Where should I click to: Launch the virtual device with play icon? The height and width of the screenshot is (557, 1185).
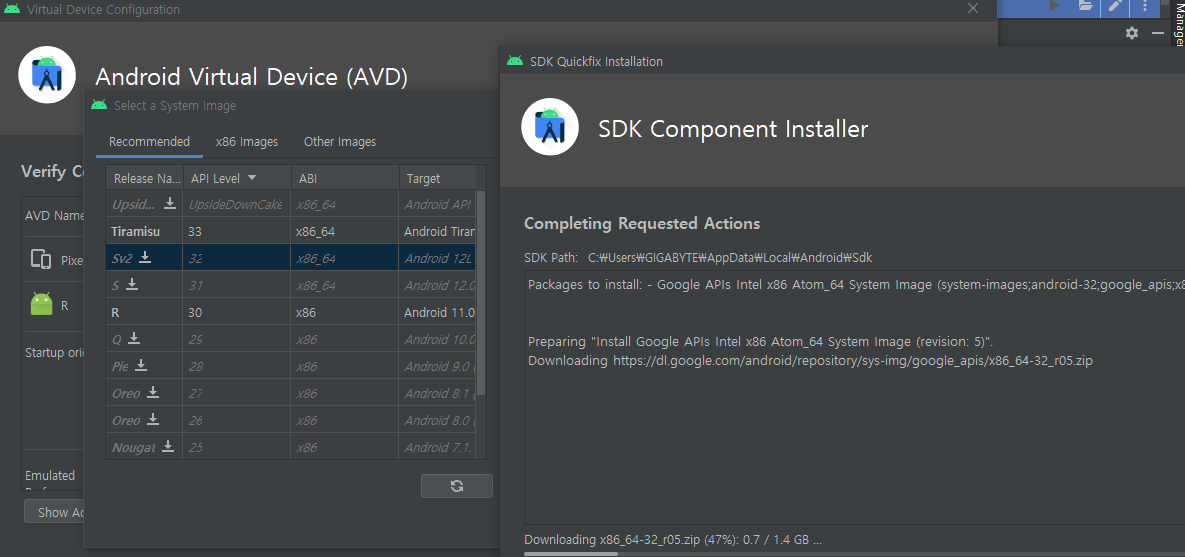(1055, 6)
